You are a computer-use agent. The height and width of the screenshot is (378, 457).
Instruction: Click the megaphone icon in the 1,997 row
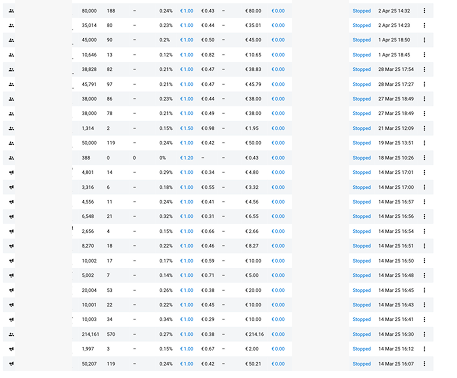[x=11, y=349]
